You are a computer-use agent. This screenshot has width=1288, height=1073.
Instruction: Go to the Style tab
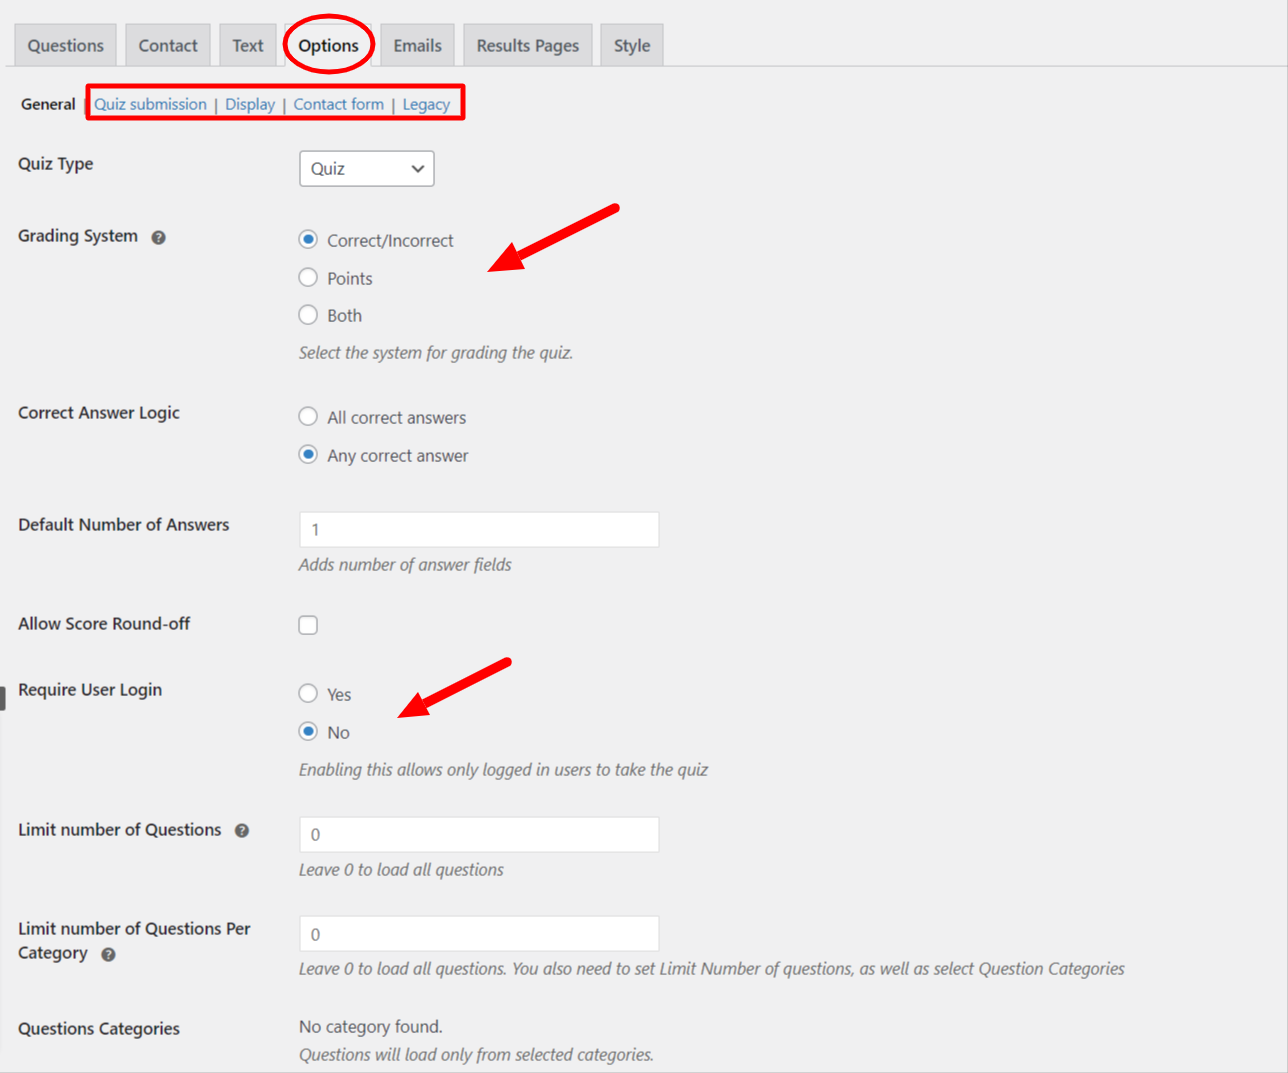(631, 46)
